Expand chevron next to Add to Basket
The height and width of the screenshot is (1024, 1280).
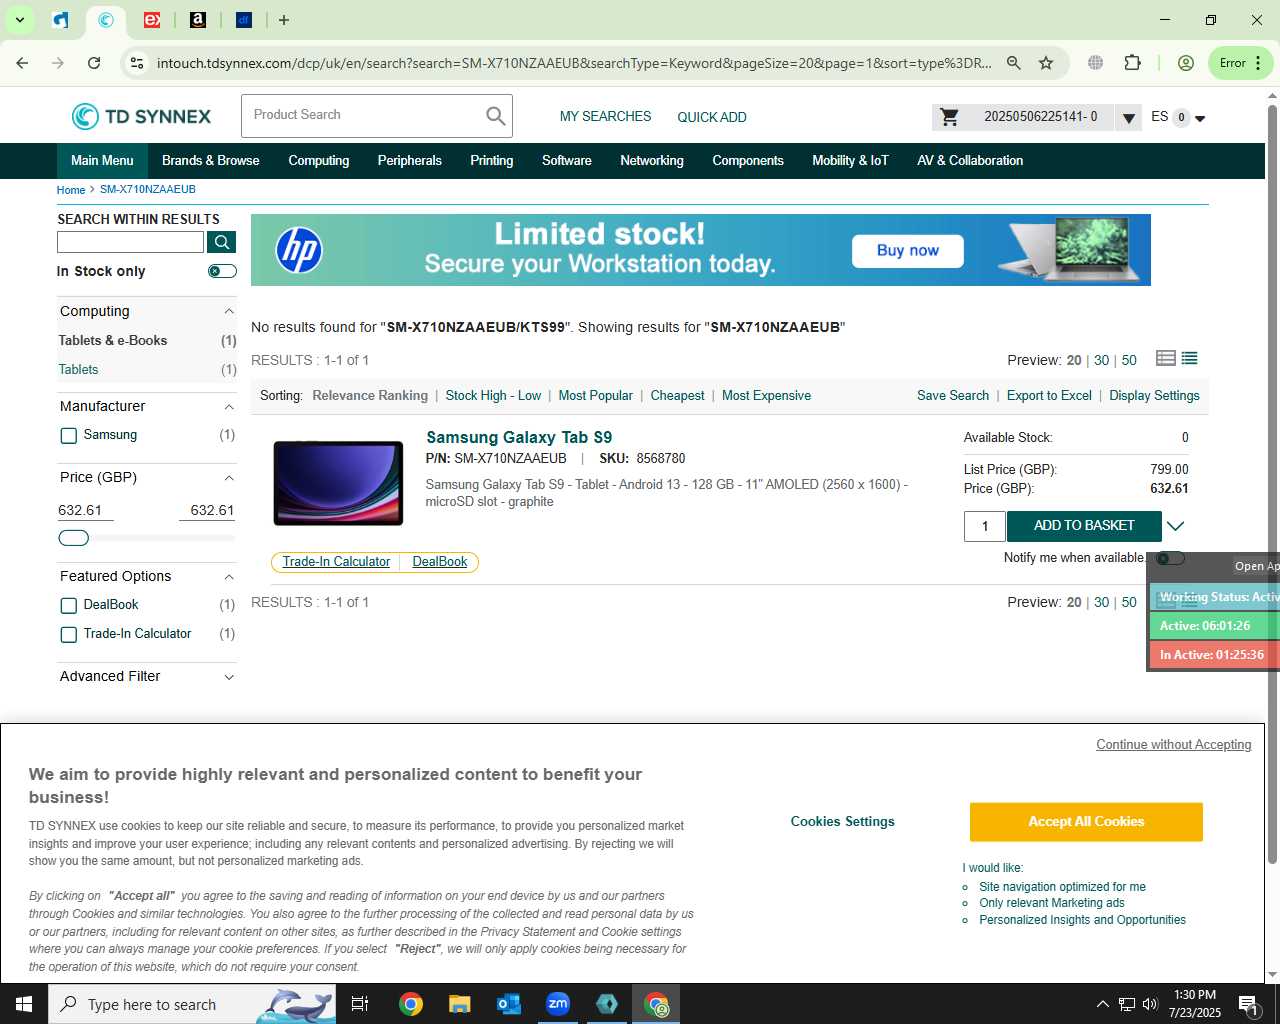tap(1176, 526)
